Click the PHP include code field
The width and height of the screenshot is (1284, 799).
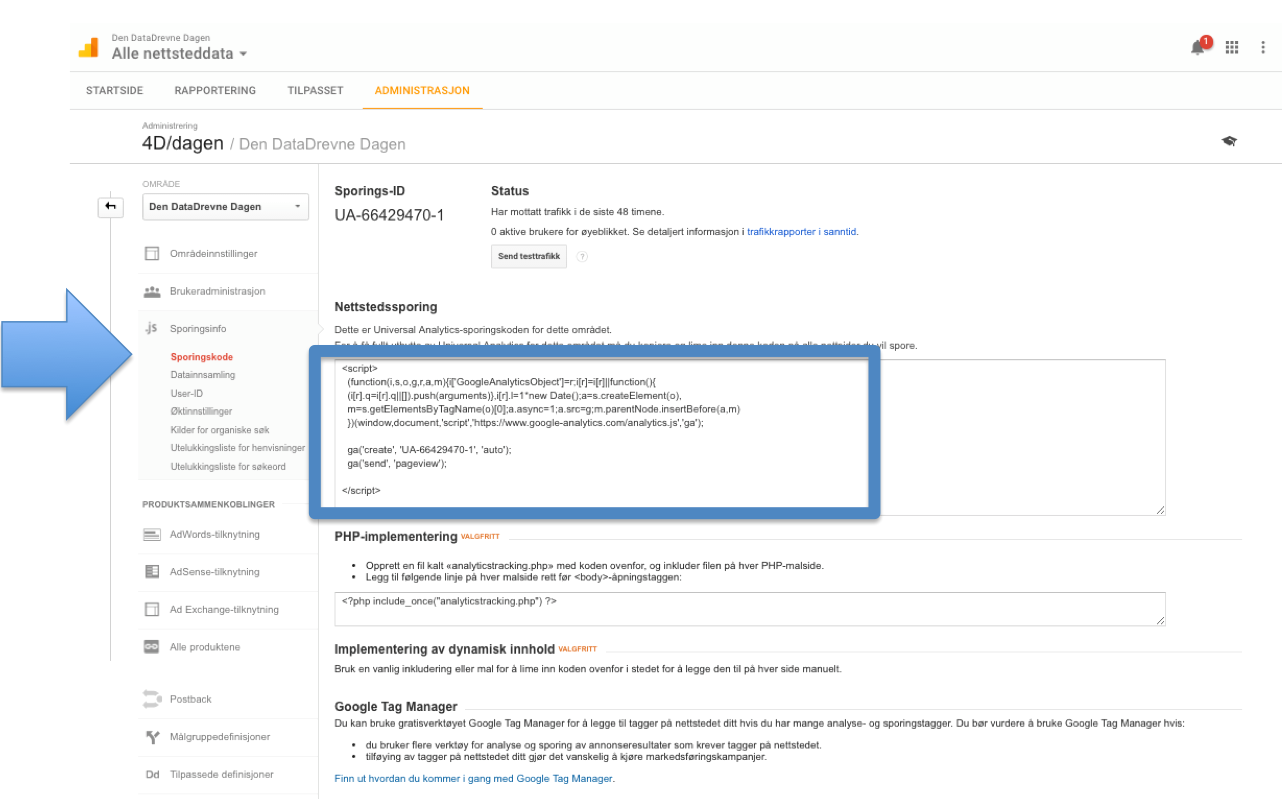pyautogui.click(x=750, y=608)
